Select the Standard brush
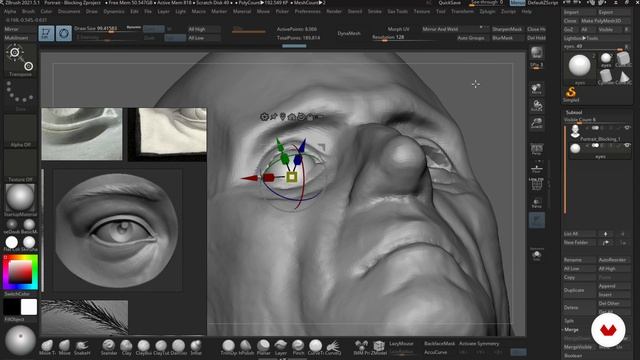This screenshot has height=360, width=640. tap(109, 348)
